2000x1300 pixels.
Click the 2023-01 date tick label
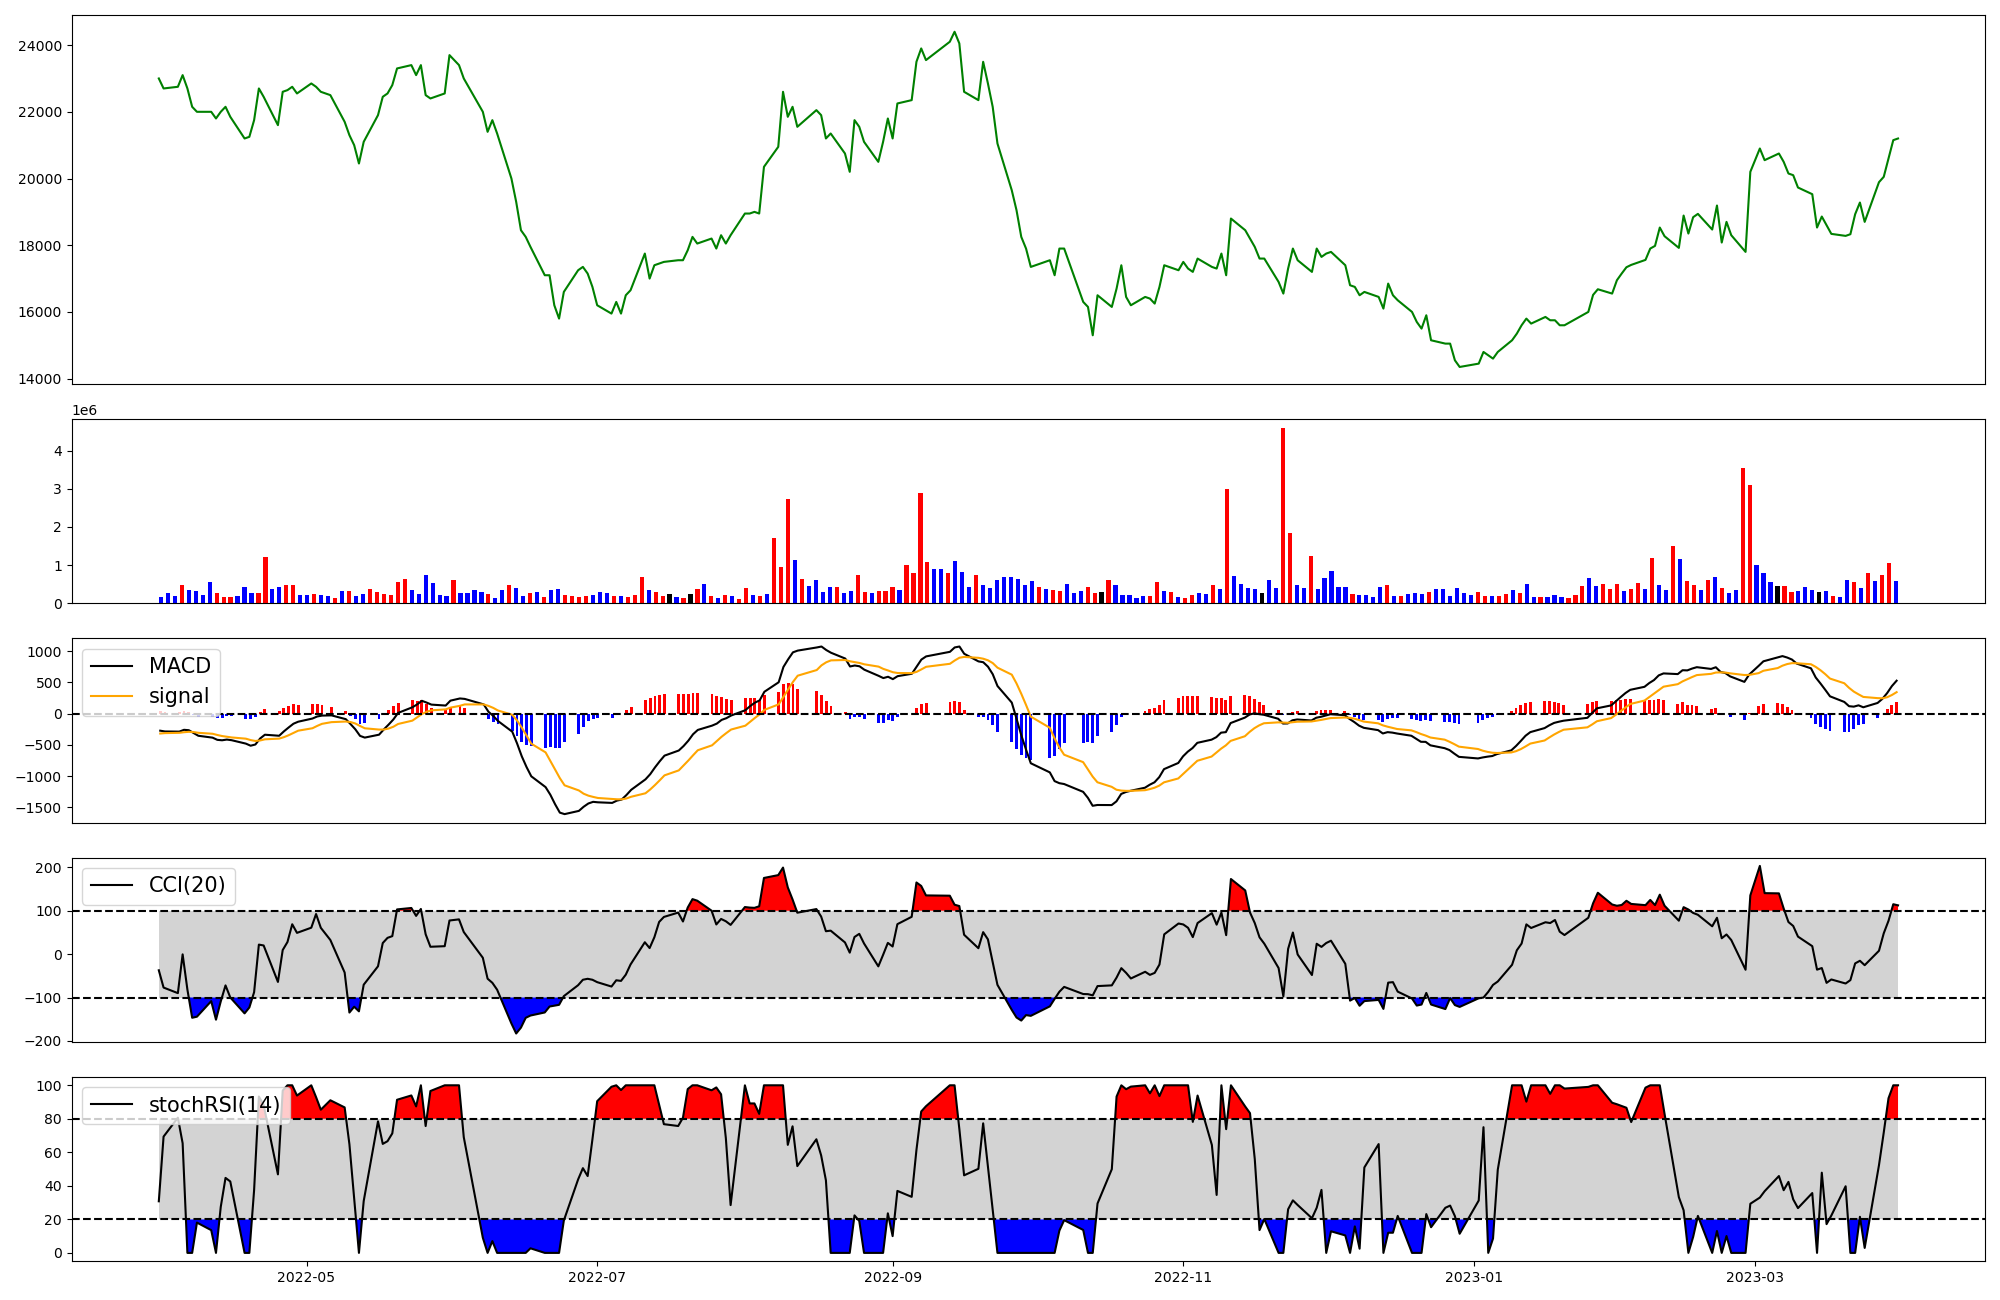1474,1277
